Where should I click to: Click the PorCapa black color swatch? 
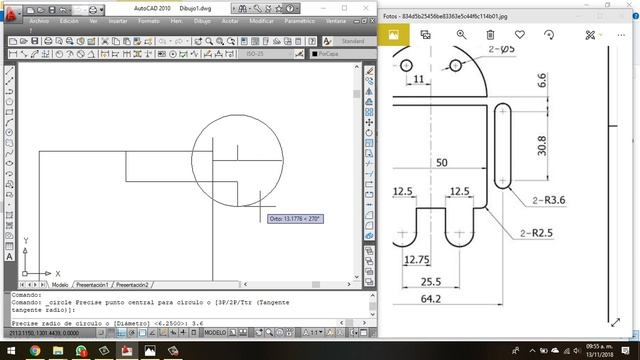pyautogui.click(x=315, y=54)
